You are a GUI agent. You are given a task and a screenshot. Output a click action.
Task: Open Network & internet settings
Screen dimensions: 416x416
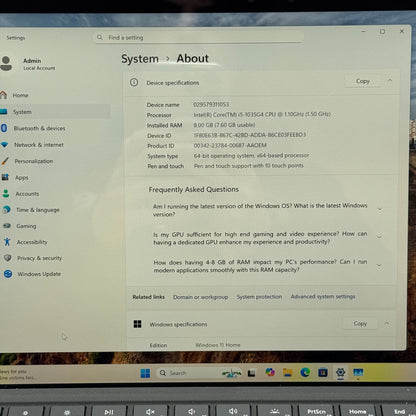tap(39, 145)
